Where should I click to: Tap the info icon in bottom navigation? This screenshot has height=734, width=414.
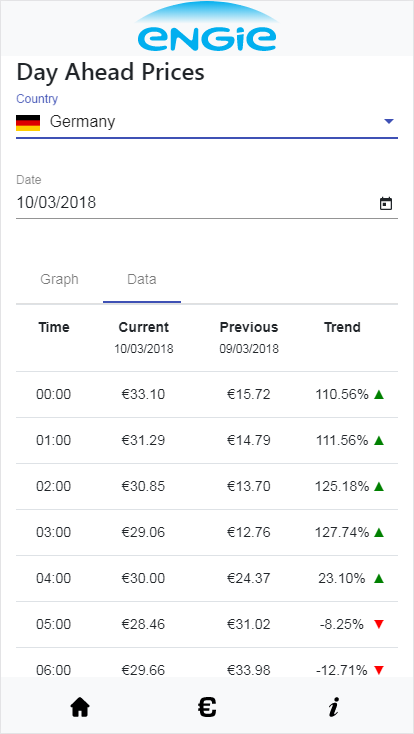[333, 707]
